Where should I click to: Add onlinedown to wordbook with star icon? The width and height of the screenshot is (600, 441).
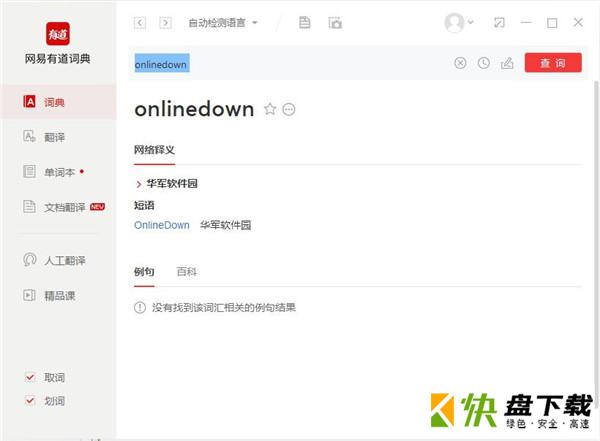270,109
